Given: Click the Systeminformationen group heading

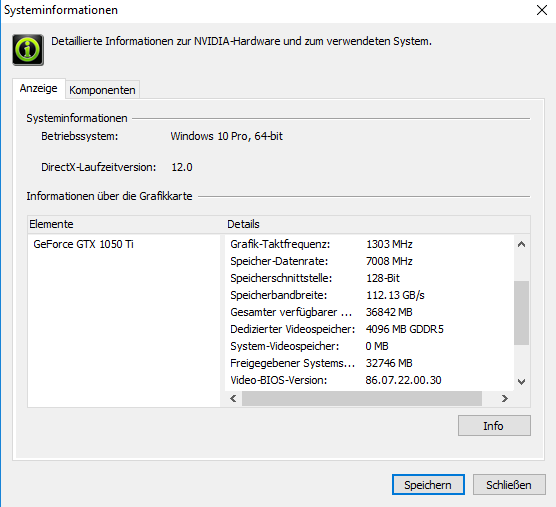Looking at the screenshot, I should click(77, 118).
